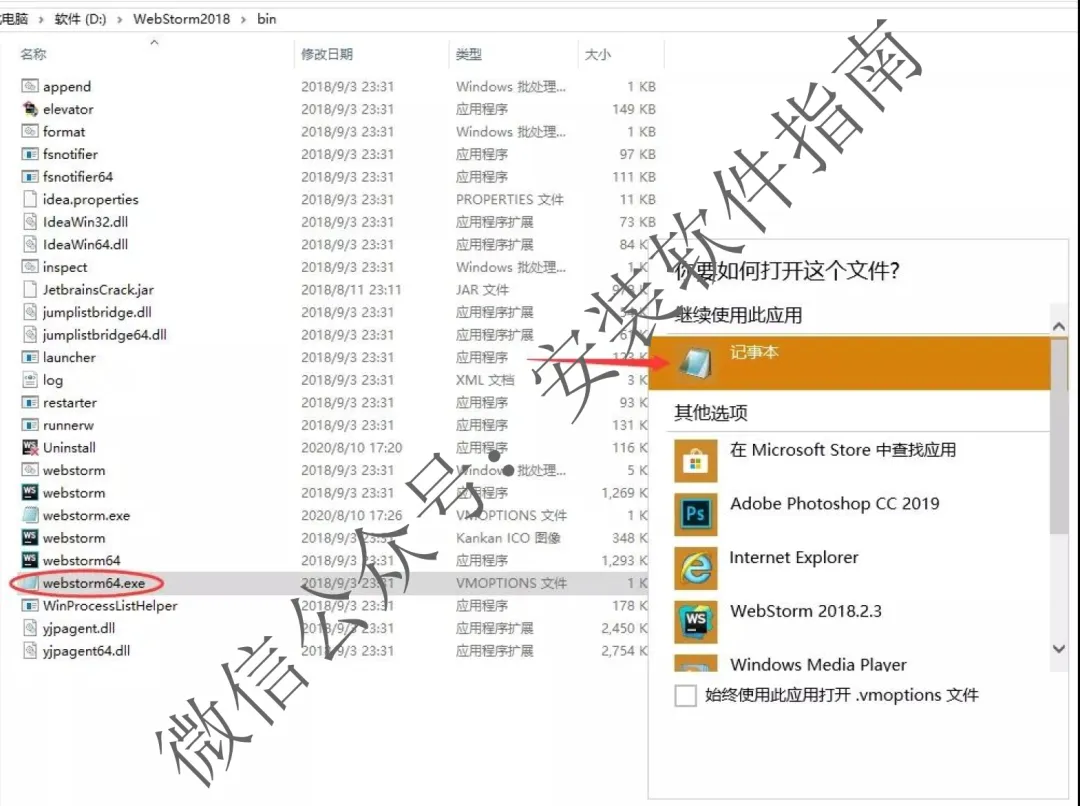Sort files by 名称 column header
1080x806 pixels.
33,54
